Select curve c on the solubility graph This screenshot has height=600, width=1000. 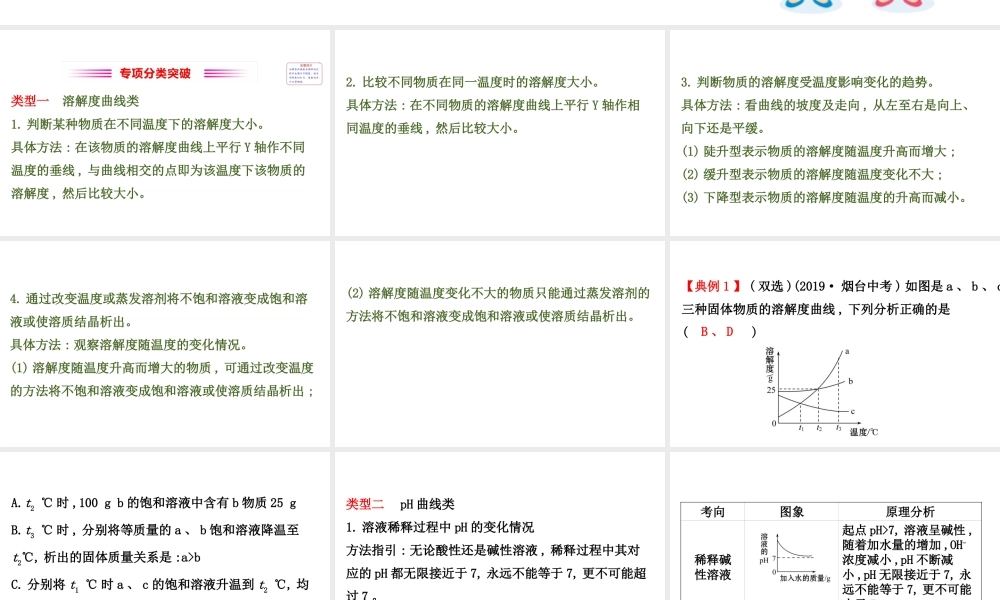(x=851, y=412)
